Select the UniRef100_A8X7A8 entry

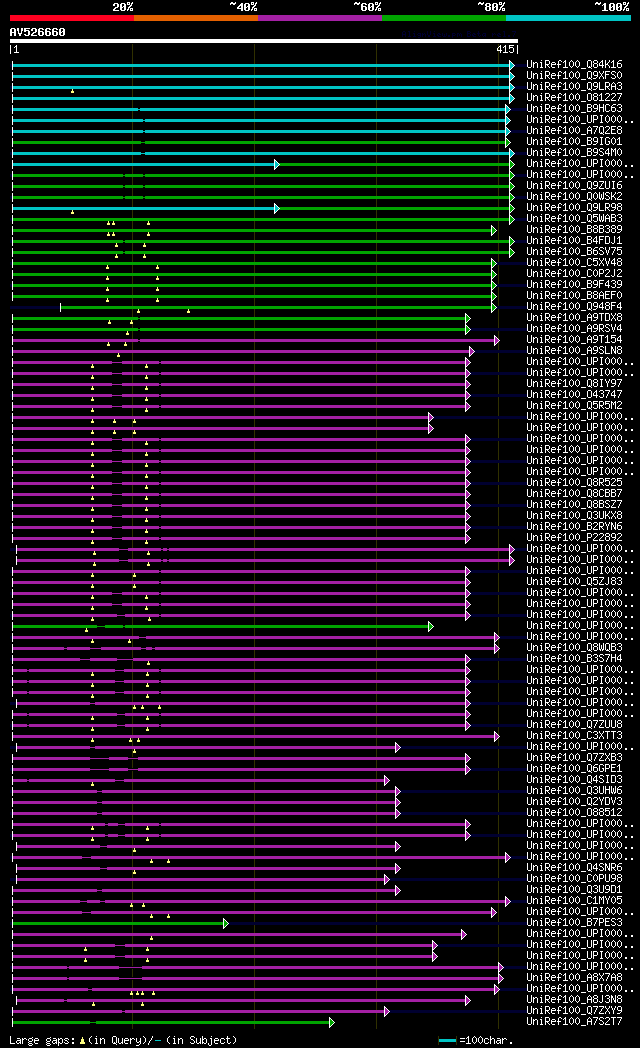pos(574,978)
